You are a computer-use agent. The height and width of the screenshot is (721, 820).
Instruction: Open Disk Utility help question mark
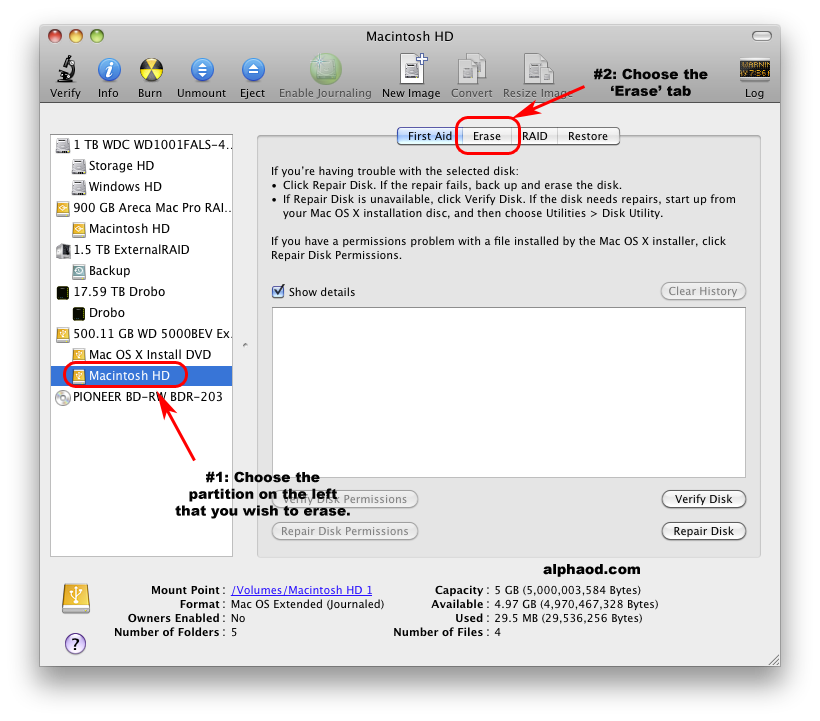click(x=75, y=644)
